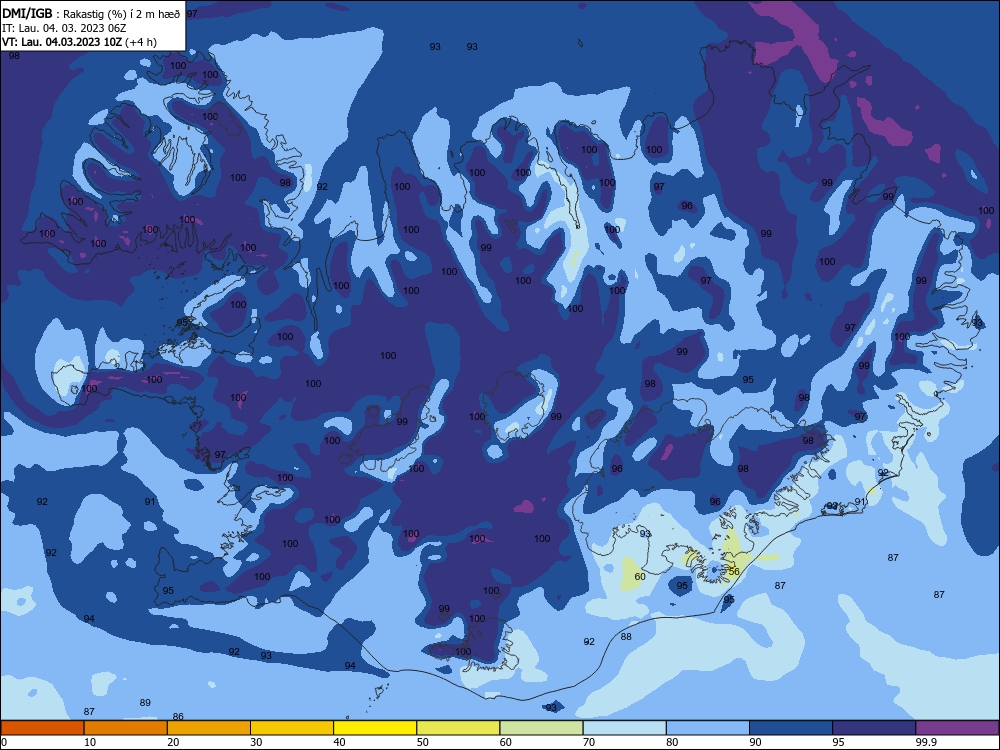
Task: Click the '86' humidity value on the map
Action: 178,716
